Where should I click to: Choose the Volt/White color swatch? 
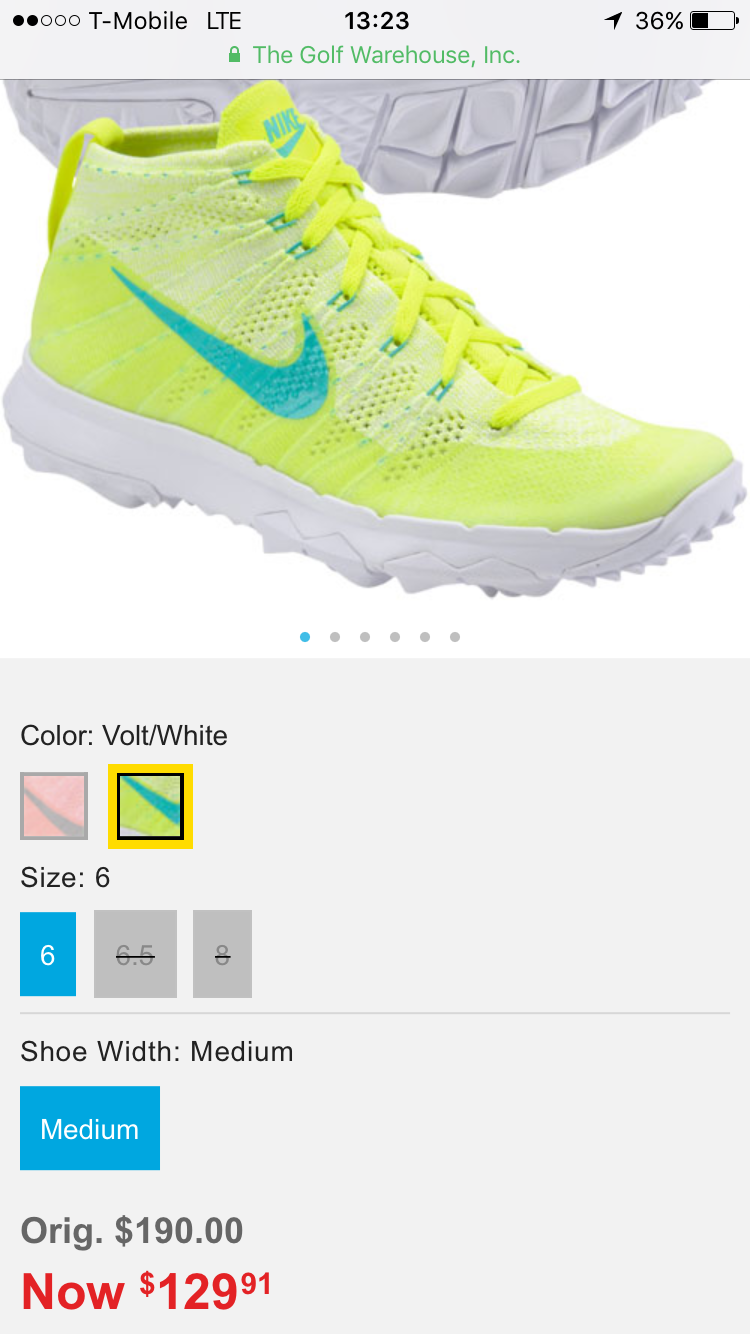click(x=150, y=806)
